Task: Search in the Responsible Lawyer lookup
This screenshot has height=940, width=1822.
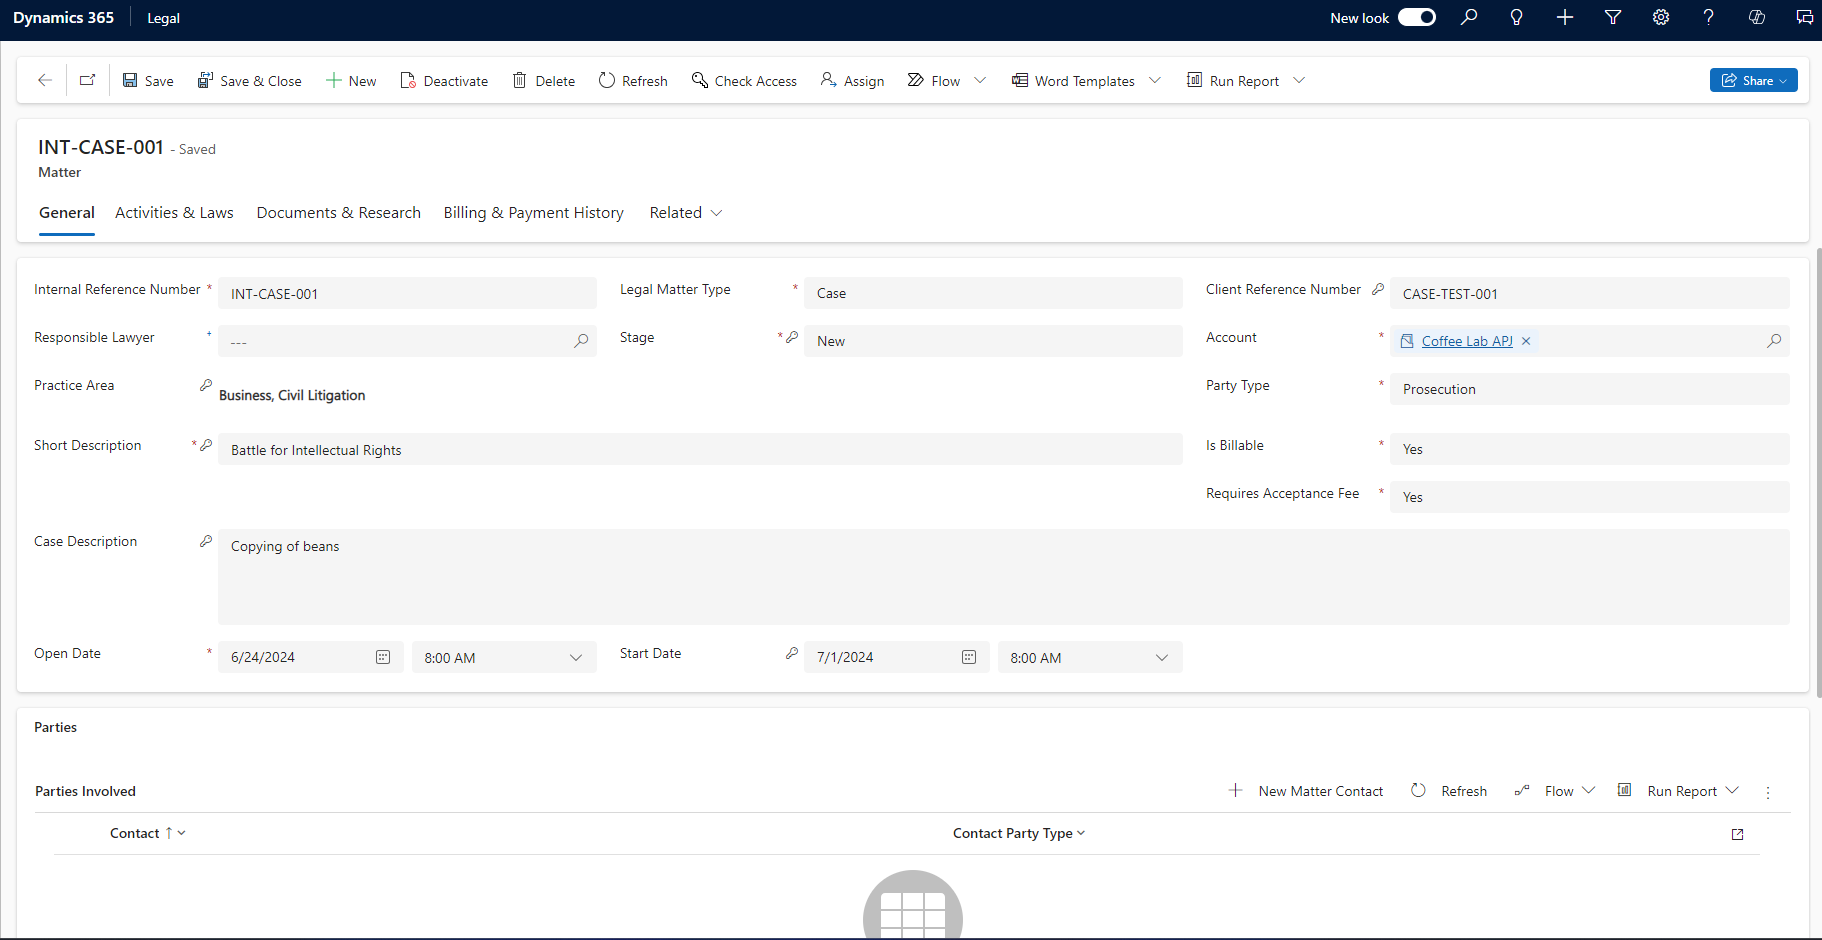Action: (581, 341)
